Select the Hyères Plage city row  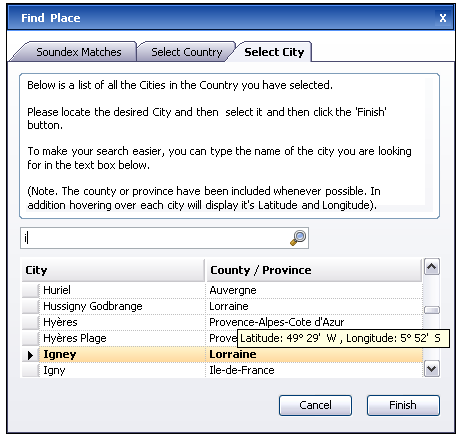pos(222,338)
